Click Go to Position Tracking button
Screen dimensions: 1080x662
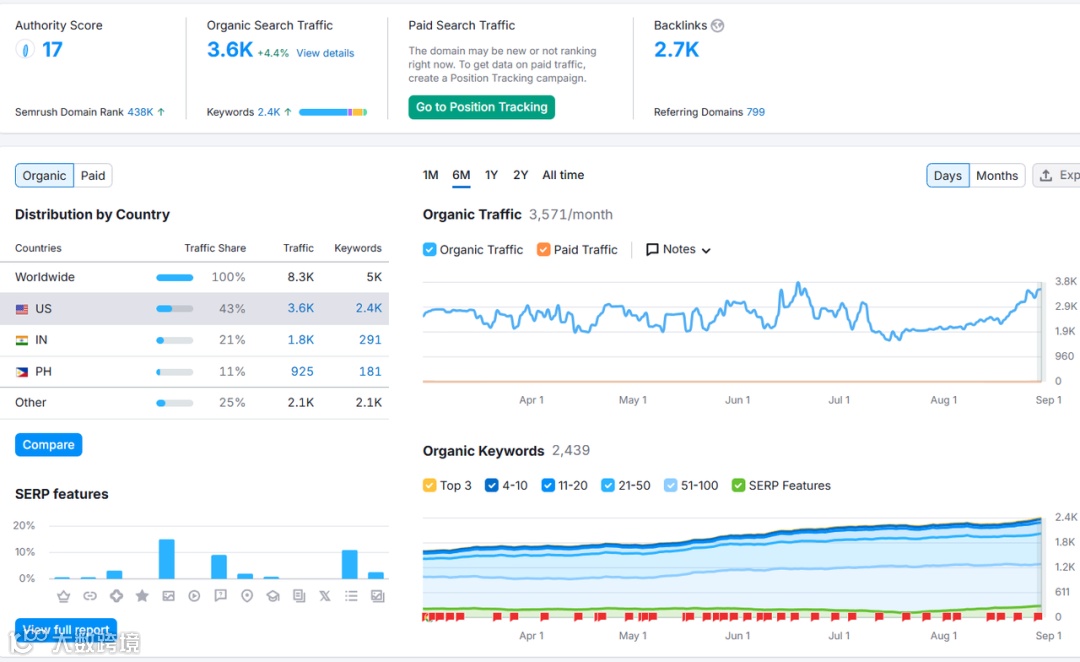481,107
